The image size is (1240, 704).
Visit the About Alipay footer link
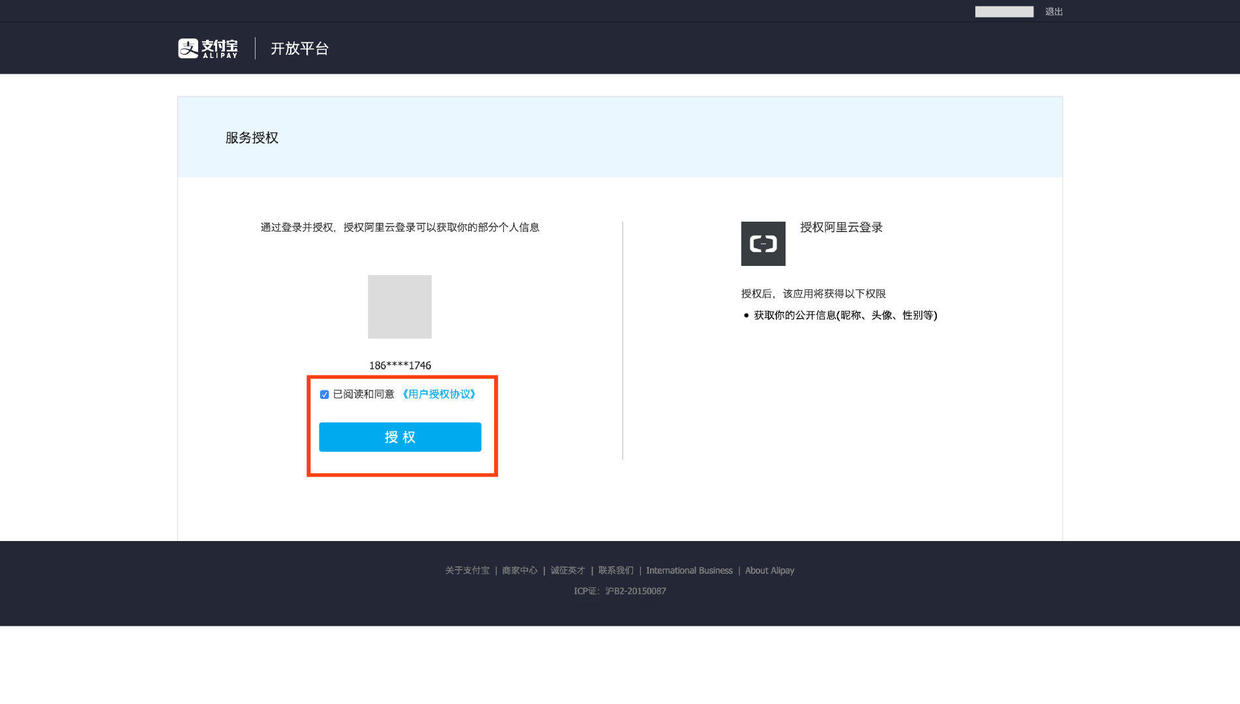(770, 571)
